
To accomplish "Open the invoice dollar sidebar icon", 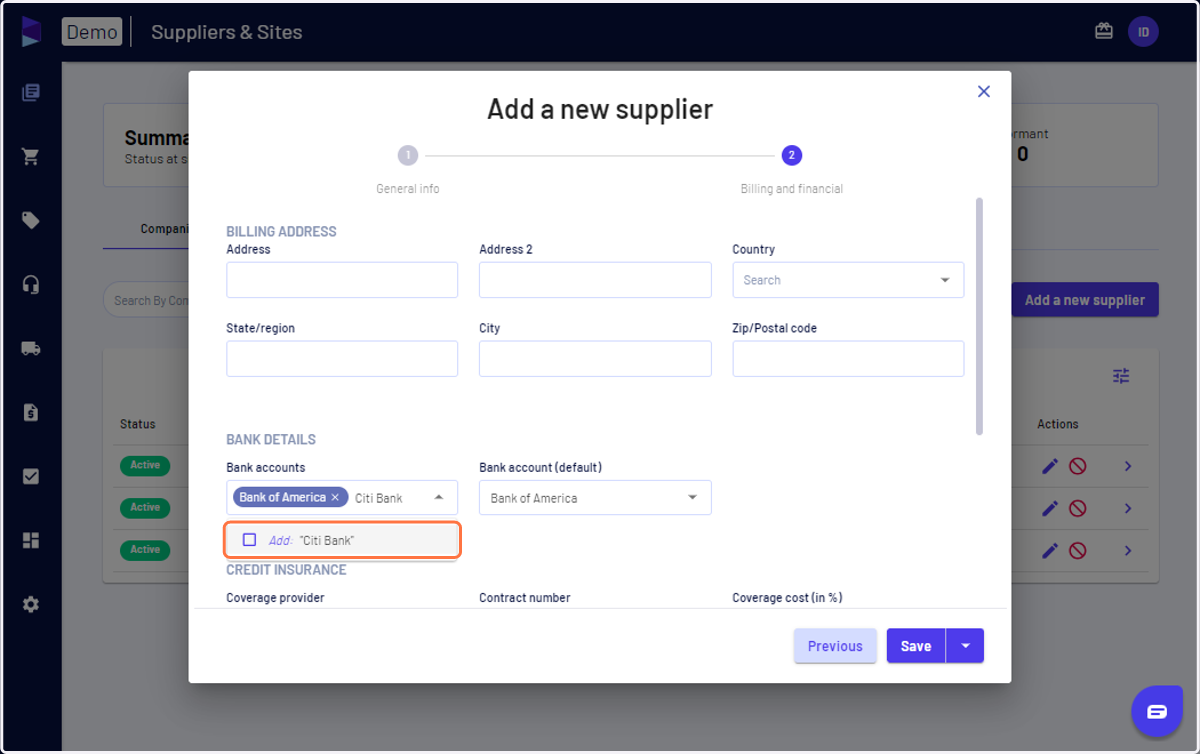I will pyautogui.click(x=31, y=413).
